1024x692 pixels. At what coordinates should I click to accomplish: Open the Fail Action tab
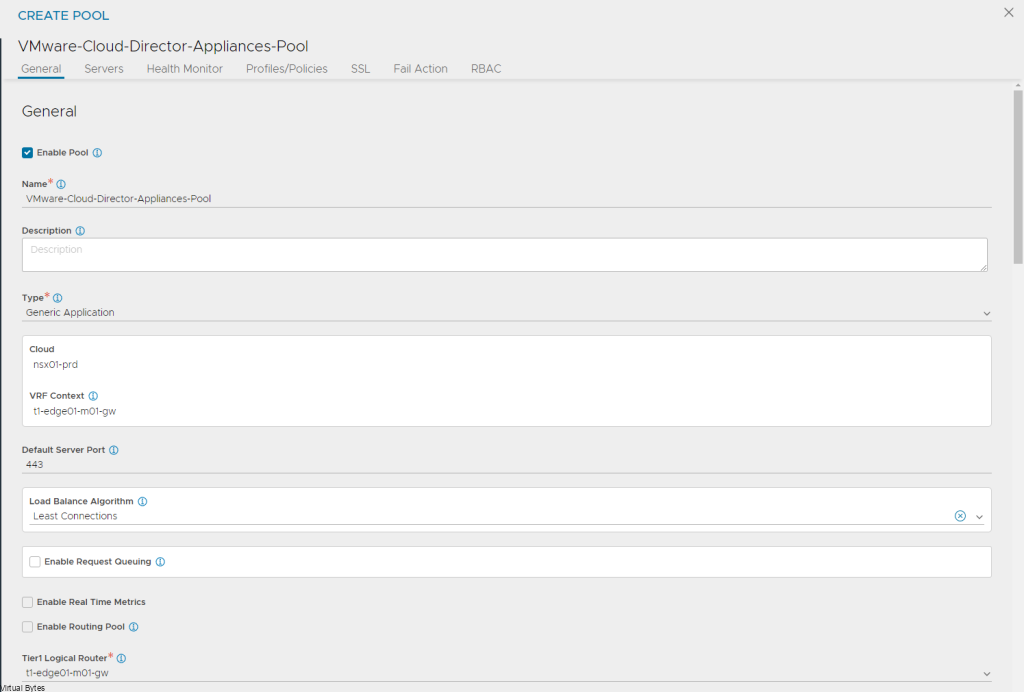click(421, 69)
